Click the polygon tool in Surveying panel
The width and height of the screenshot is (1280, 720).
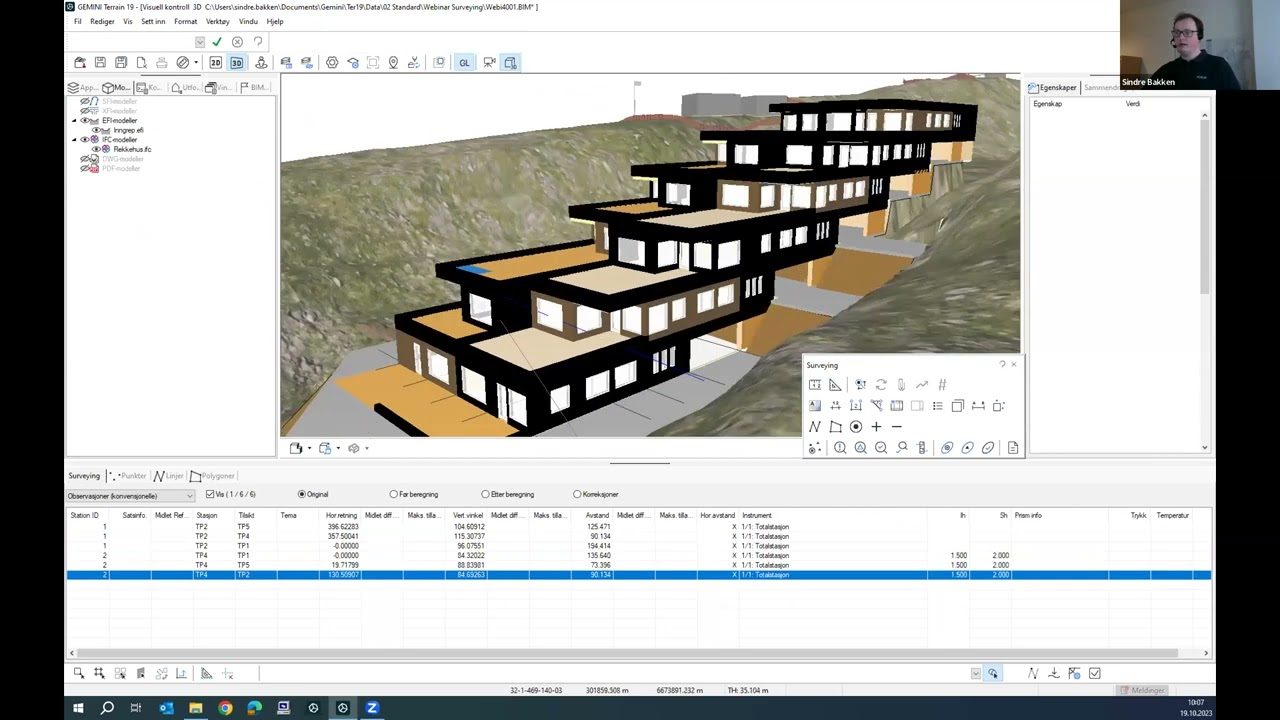836,427
